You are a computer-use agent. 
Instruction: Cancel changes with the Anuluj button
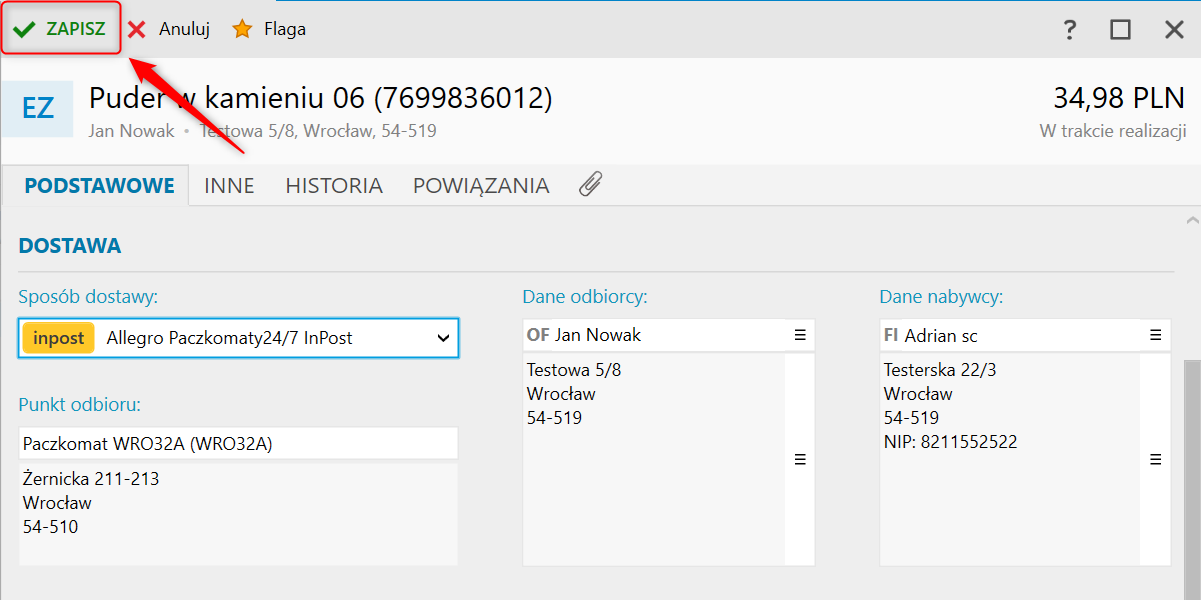click(x=169, y=29)
